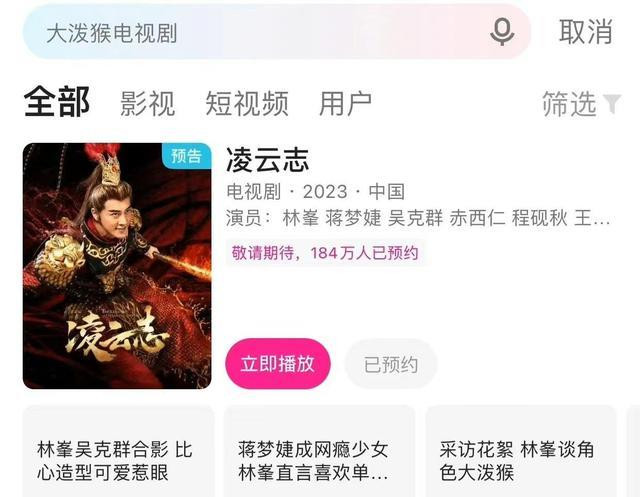The width and height of the screenshot is (640, 497).
Task: Open the 采访花絮 林峯谈角色大泼猴 card
Action: point(521,451)
